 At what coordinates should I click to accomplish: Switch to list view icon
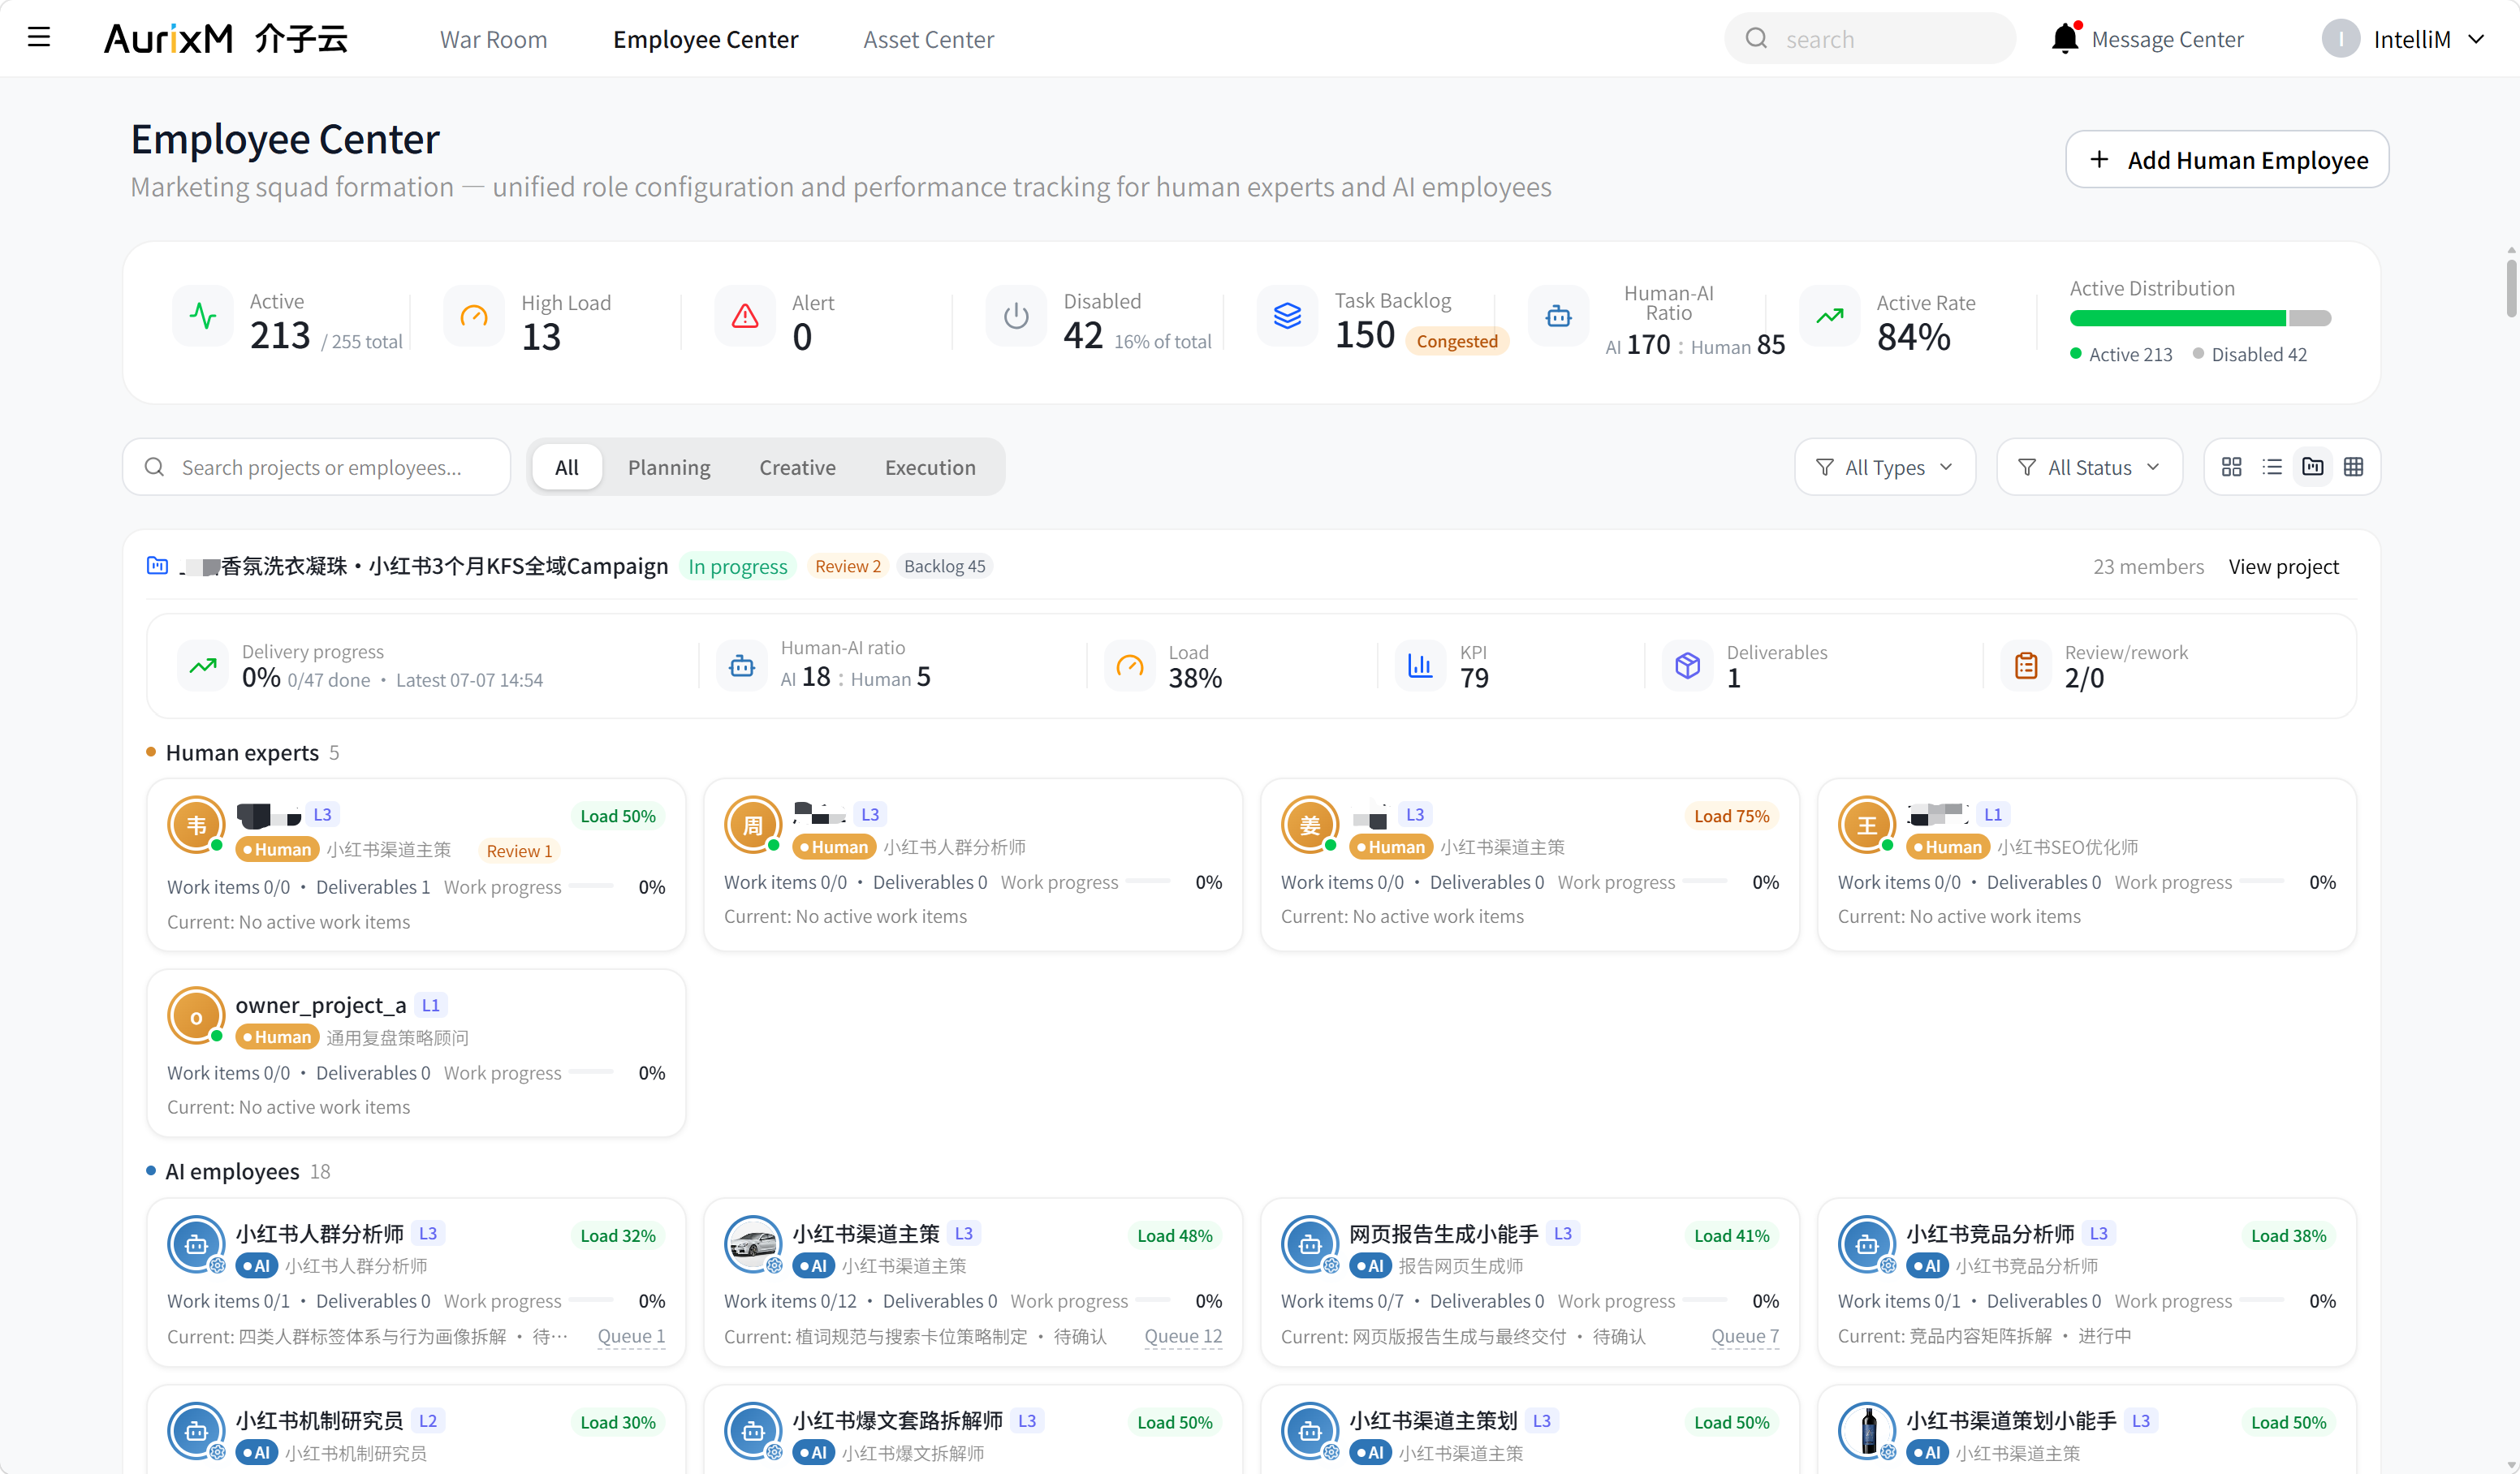[2272, 467]
